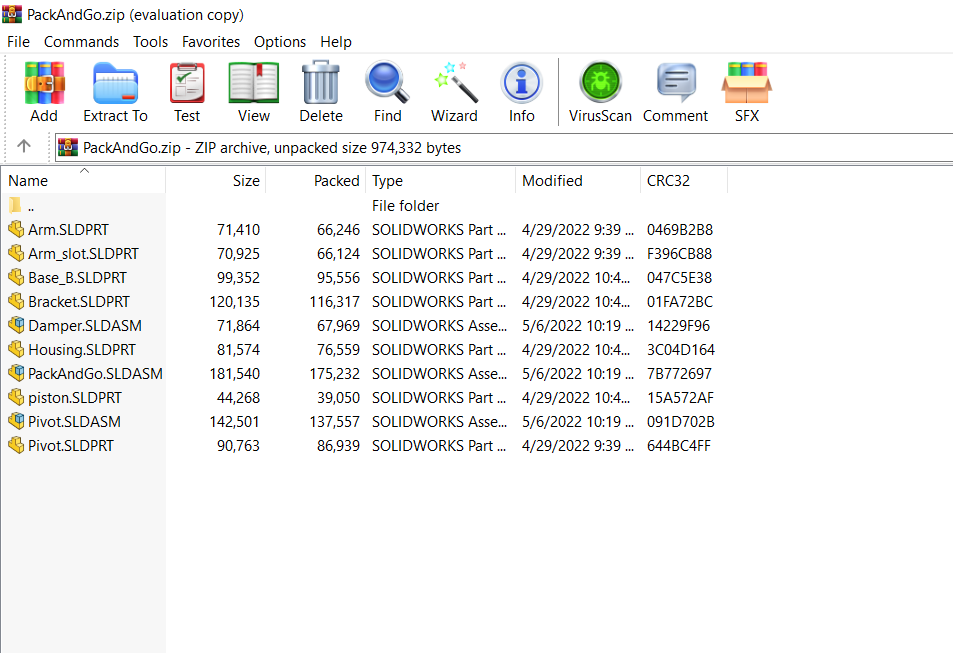Screen dimensions: 953x653
Task: Click the PackAndGo.SLDASM assembly icon
Action: 16,373
